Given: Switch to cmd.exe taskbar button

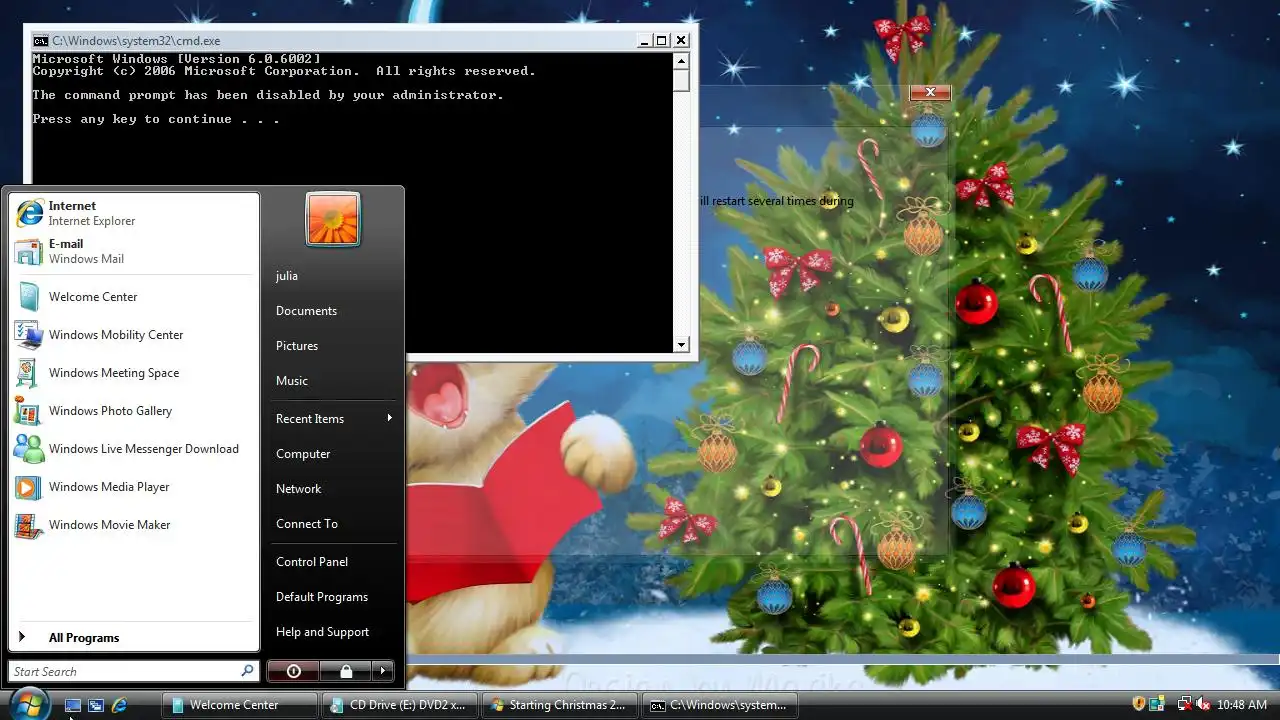Looking at the screenshot, I should [x=720, y=705].
